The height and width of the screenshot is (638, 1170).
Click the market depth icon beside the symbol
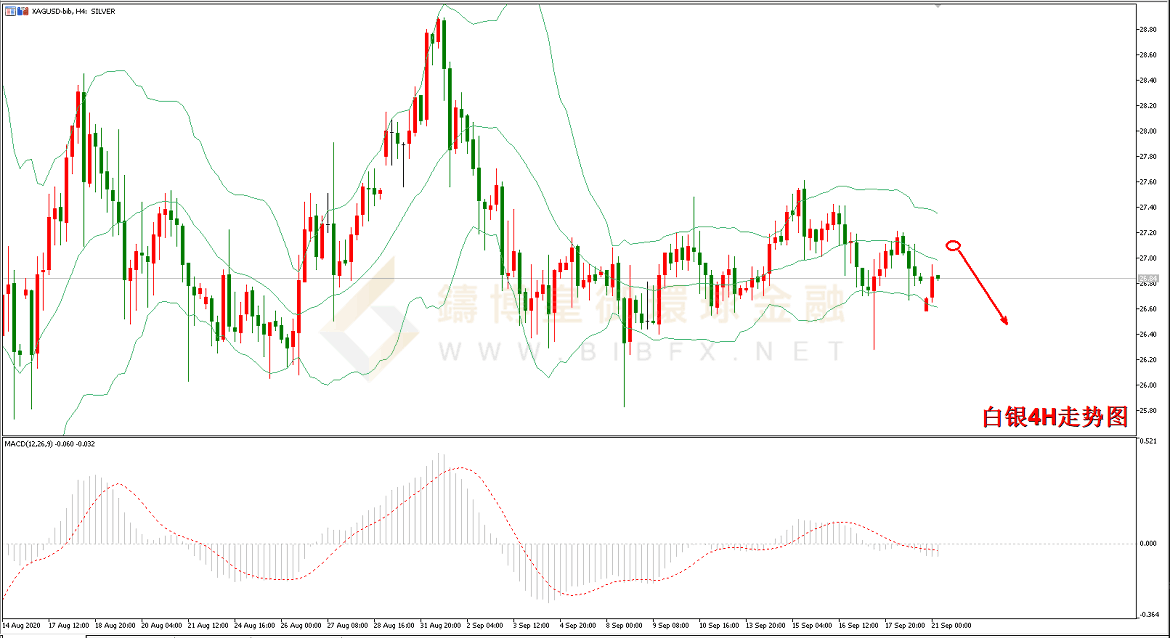tap(22, 10)
